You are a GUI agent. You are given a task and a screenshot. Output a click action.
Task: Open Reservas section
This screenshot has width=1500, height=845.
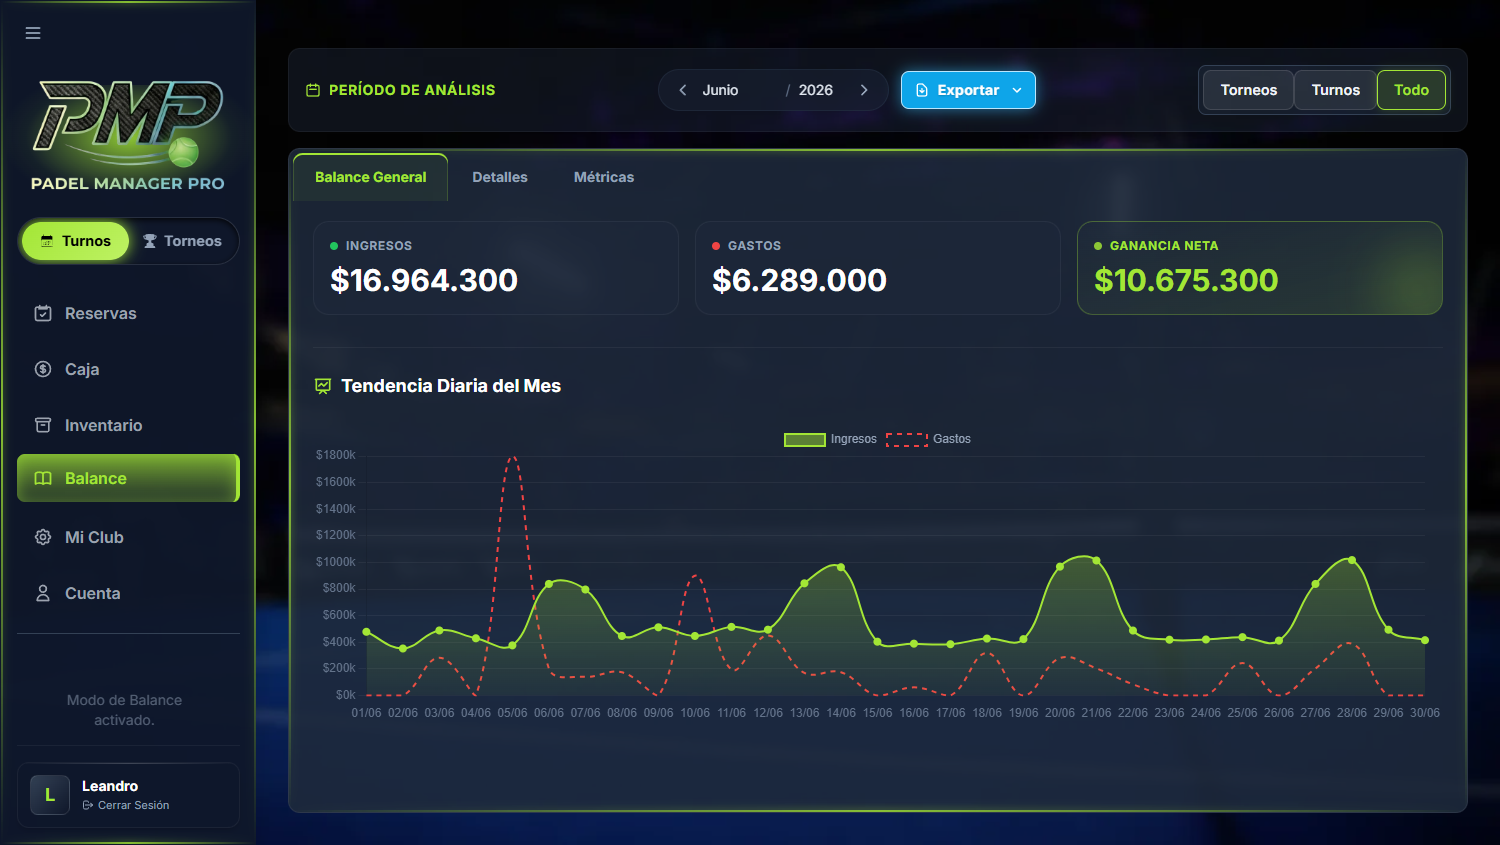pos(128,313)
